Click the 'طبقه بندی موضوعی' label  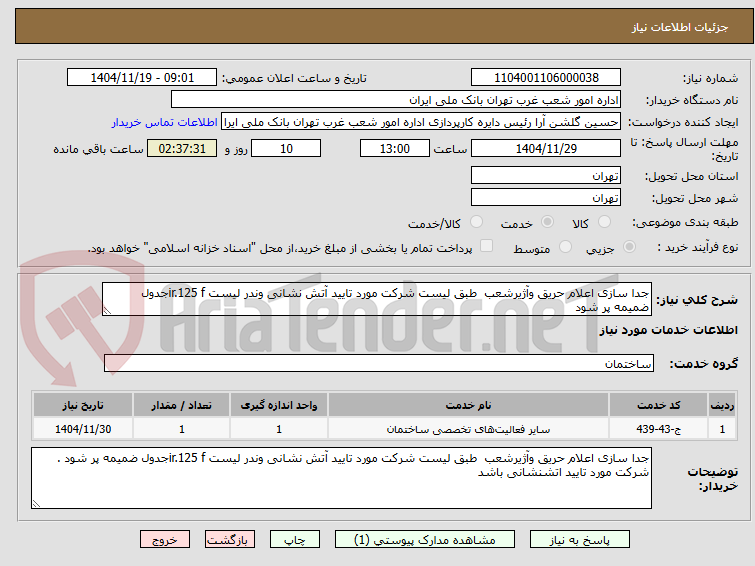685,222
